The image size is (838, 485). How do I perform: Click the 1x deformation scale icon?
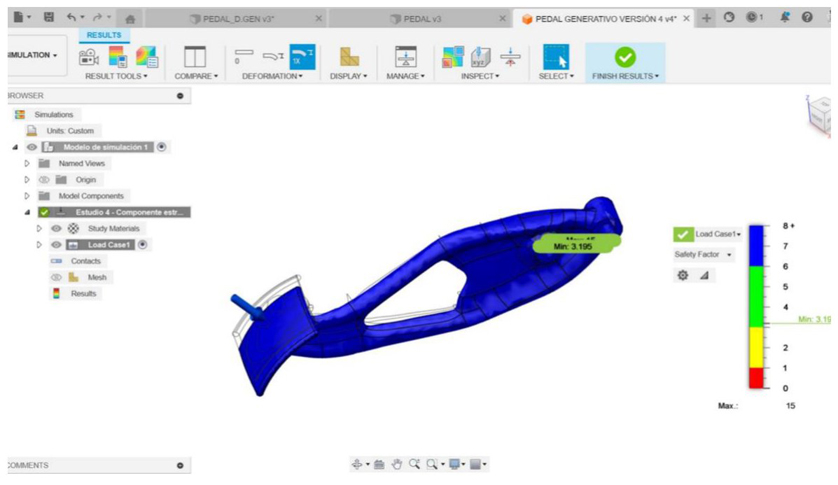[302, 57]
